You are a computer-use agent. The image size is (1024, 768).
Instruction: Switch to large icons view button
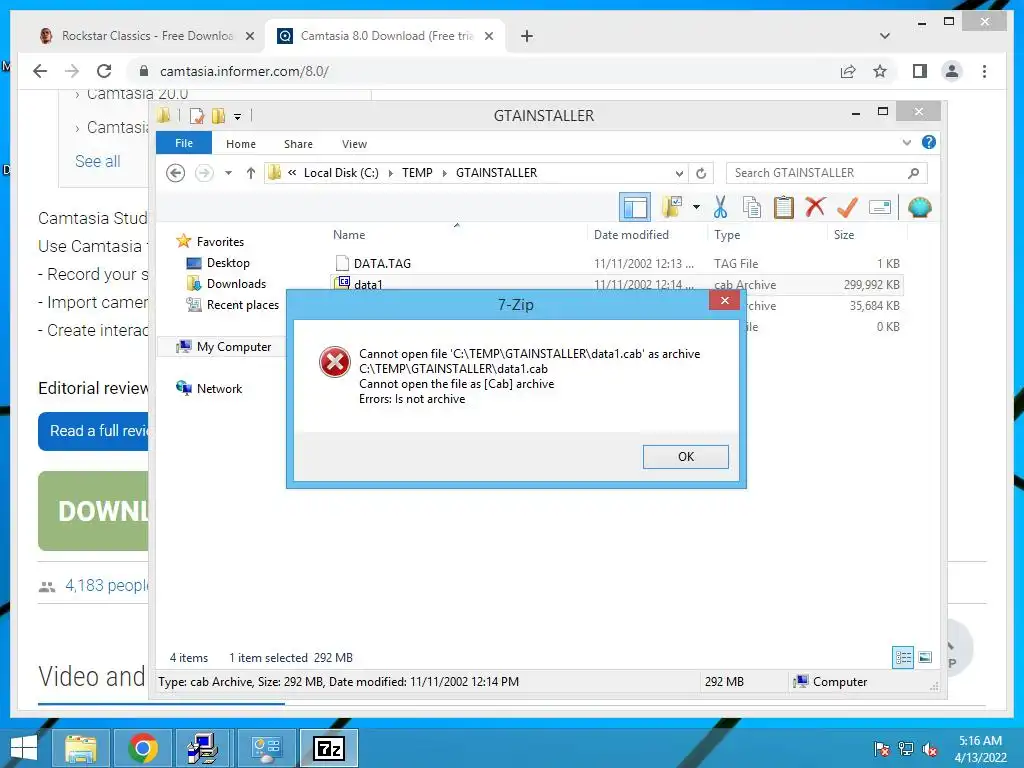pyautogui.click(x=925, y=657)
